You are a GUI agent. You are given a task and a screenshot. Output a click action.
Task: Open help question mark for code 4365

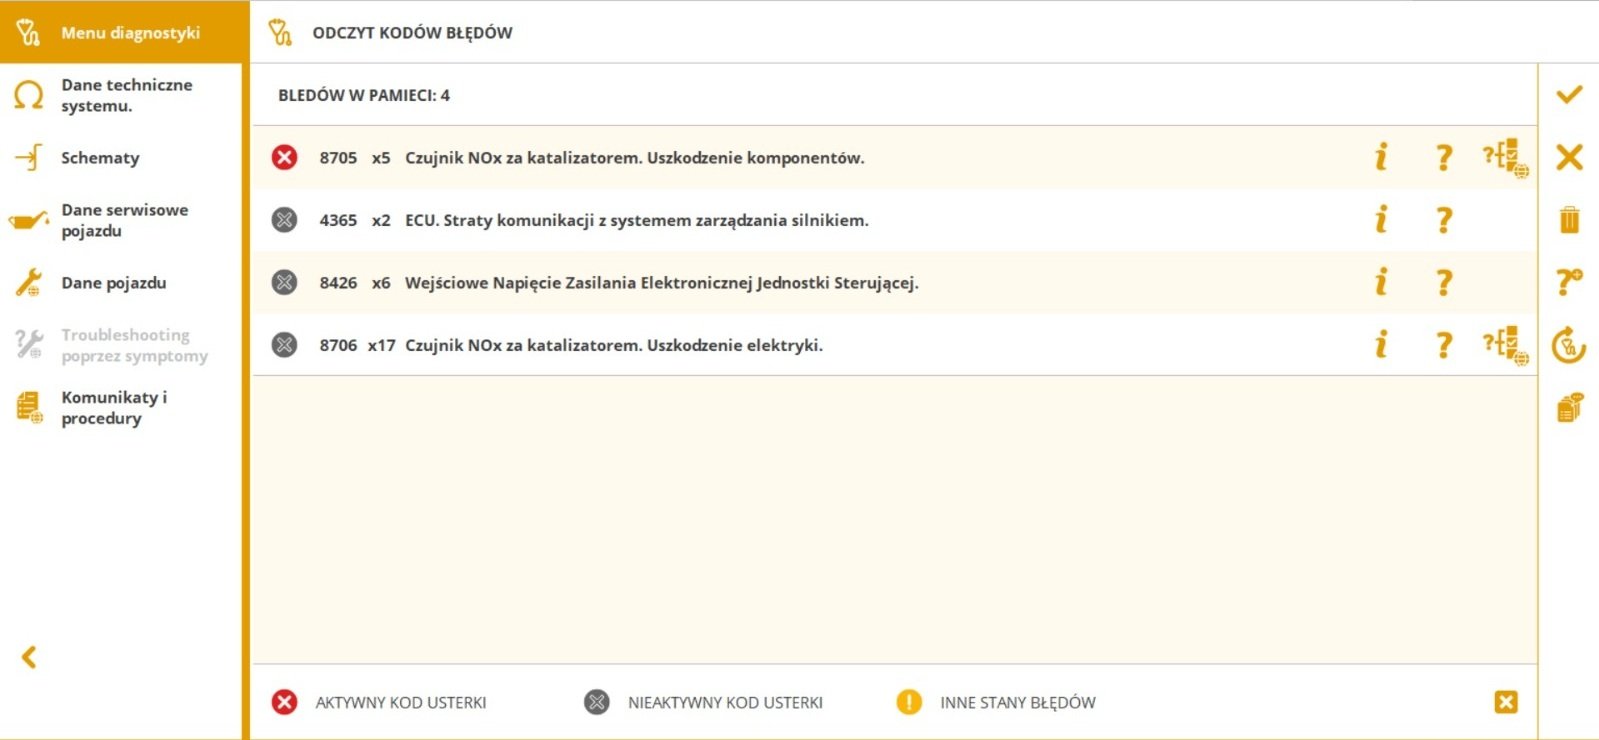[1443, 220]
